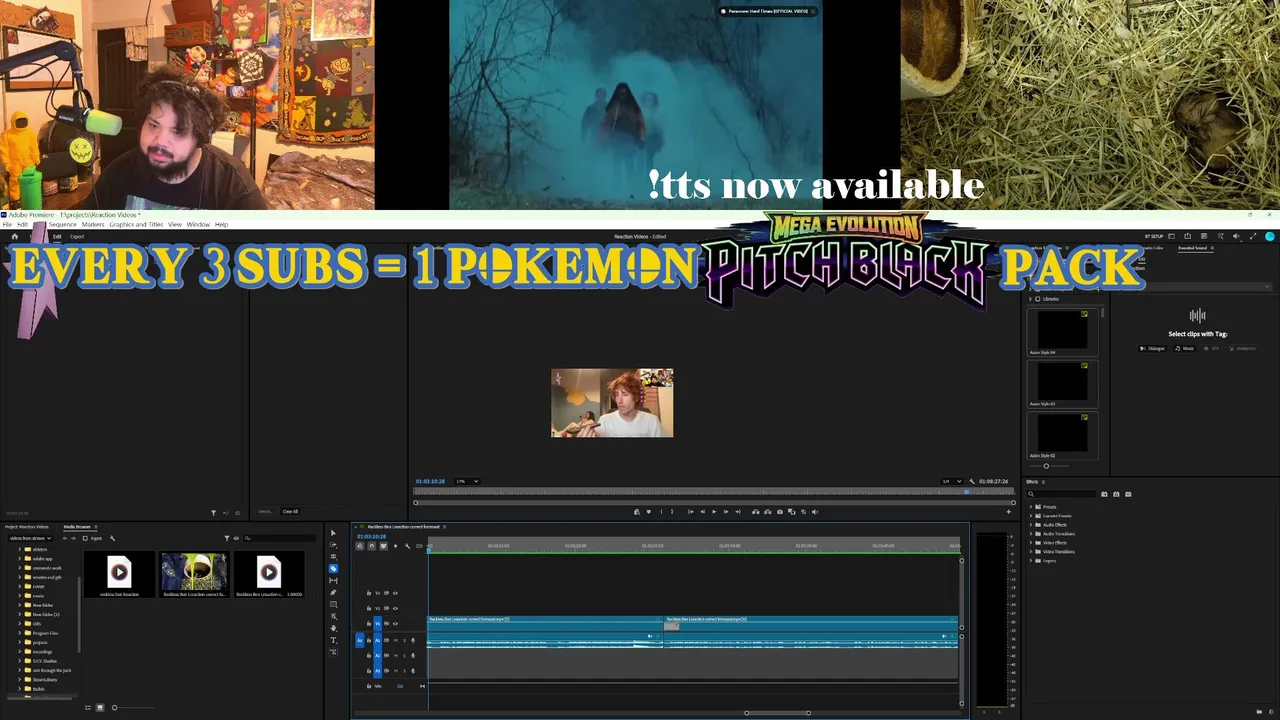Click the Extract button

click(x=768, y=512)
